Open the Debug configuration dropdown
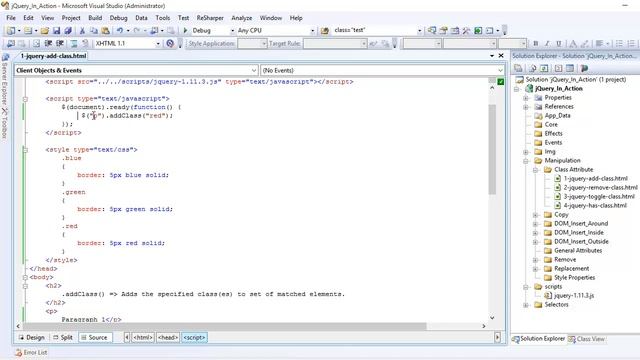Image resolution: width=640 pixels, height=360 pixels. [x=232, y=31]
